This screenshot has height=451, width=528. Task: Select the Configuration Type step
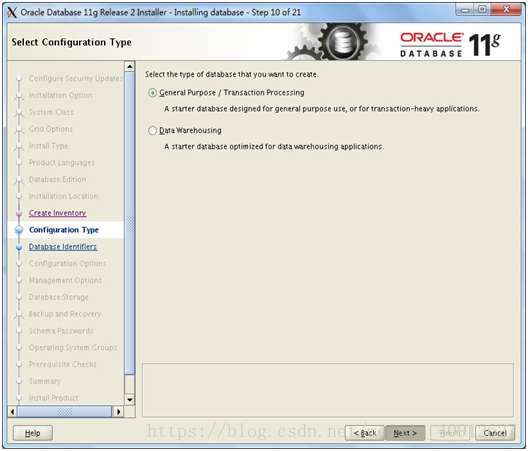point(64,230)
